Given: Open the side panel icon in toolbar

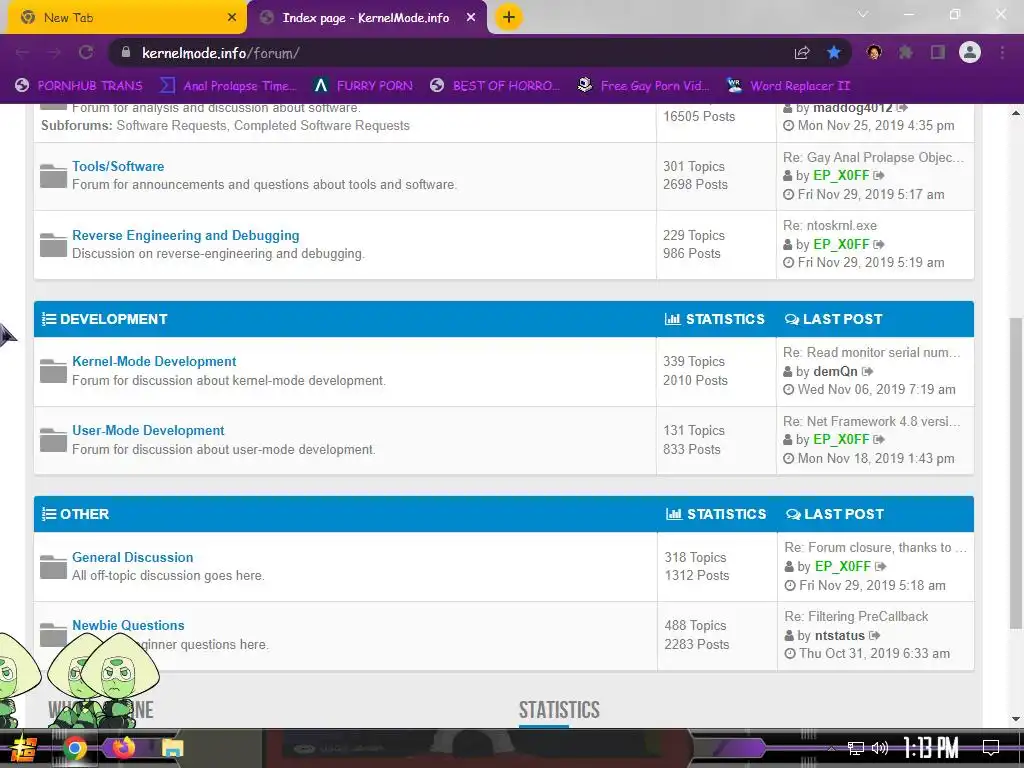Looking at the screenshot, I should pos(938,53).
